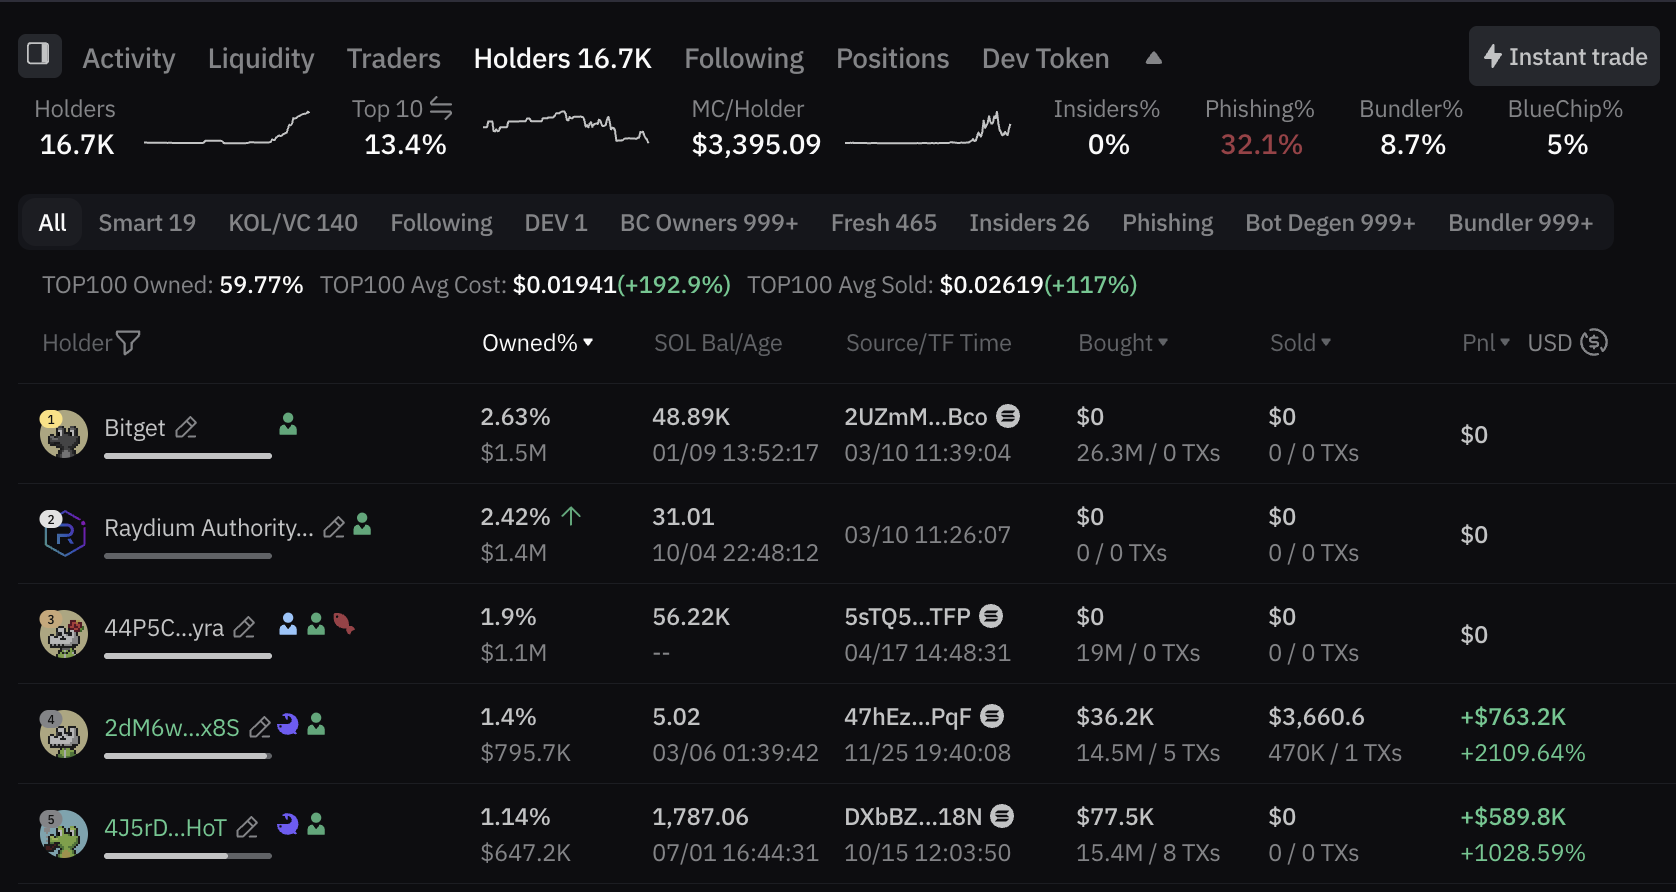Open the Pnl column dropdown
Viewport: 1676px width, 892px height.
coord(1486,343)
